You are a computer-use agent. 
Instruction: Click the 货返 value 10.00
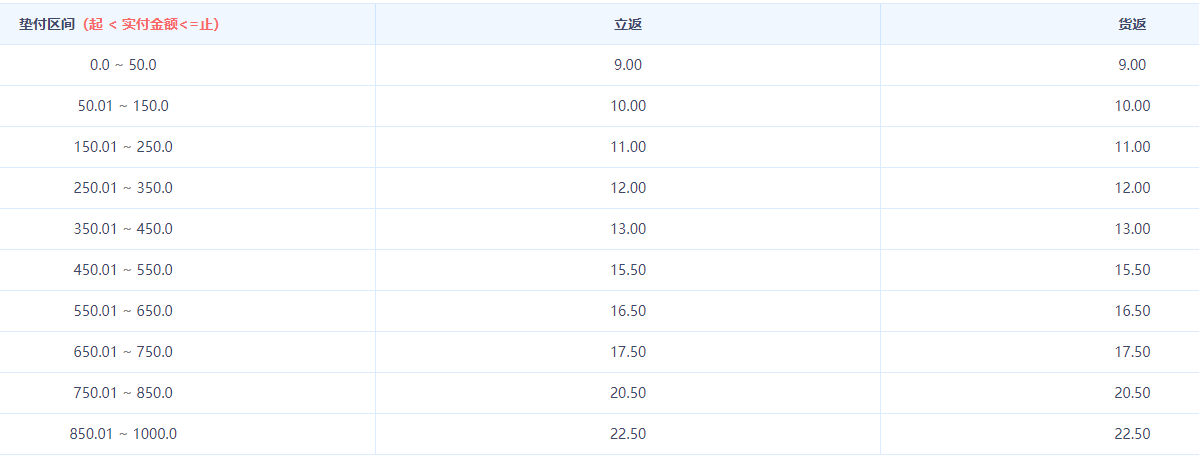[1132, 106]
